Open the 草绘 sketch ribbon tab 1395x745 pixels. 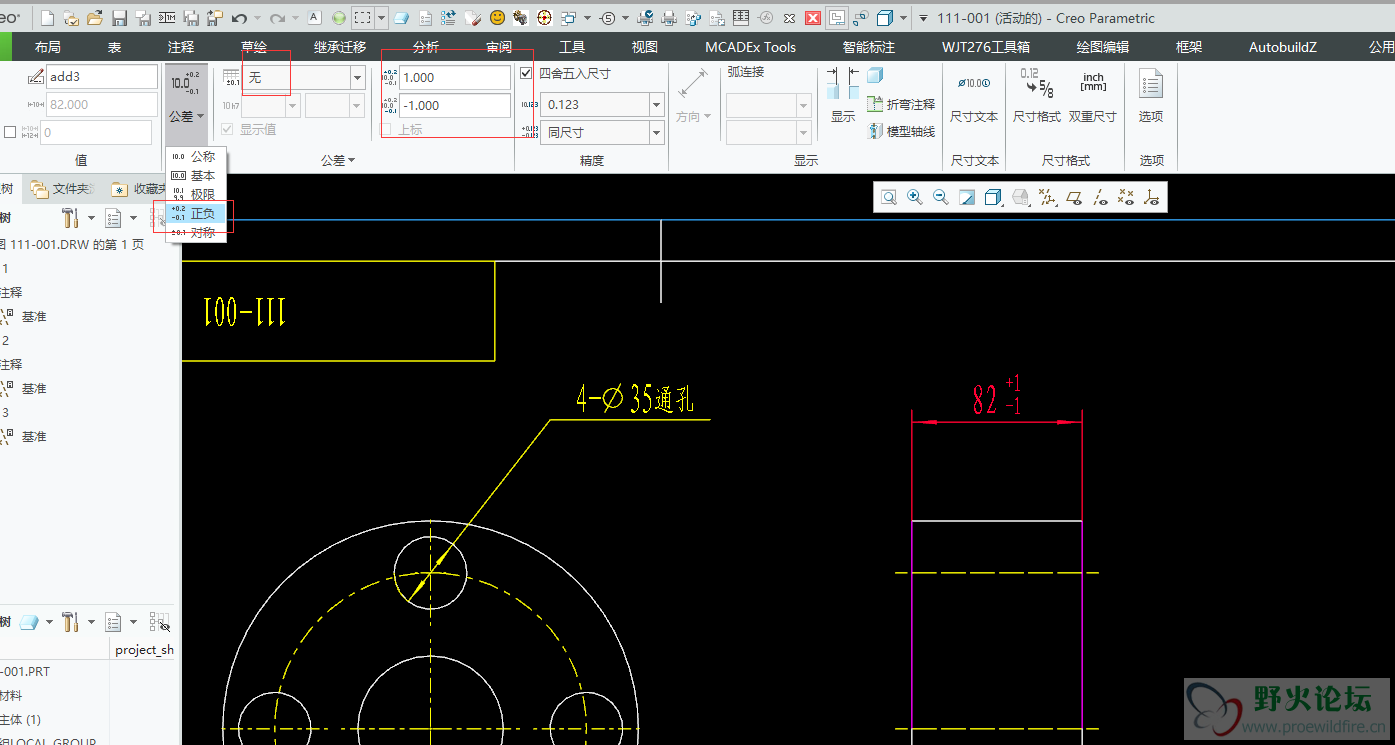coord(254,47)
